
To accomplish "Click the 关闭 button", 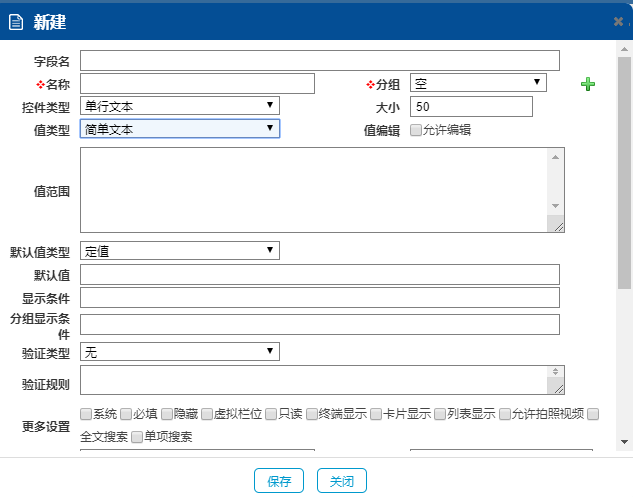I will pos(342,481).
